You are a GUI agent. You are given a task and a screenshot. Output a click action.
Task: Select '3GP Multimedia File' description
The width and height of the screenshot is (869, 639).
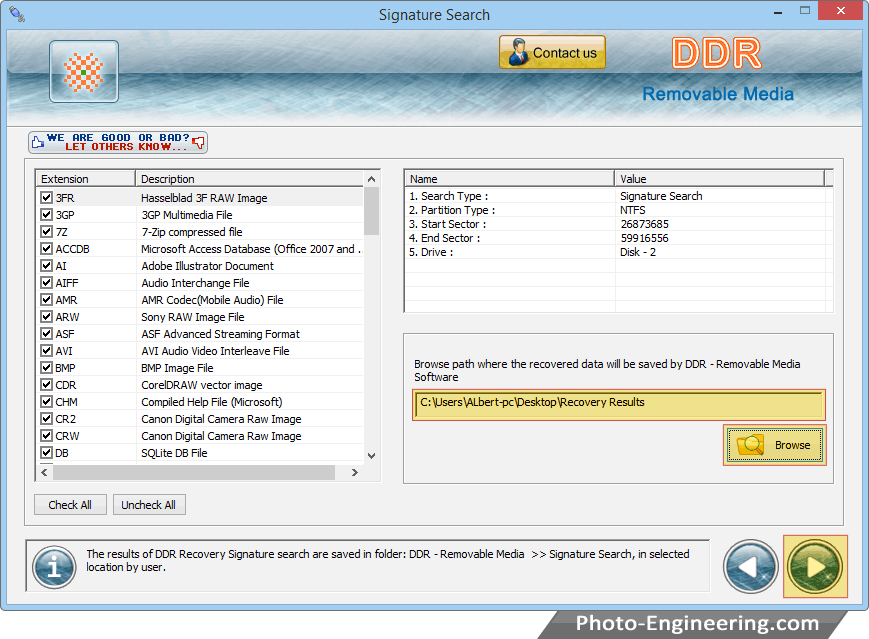tap(187, 215)
